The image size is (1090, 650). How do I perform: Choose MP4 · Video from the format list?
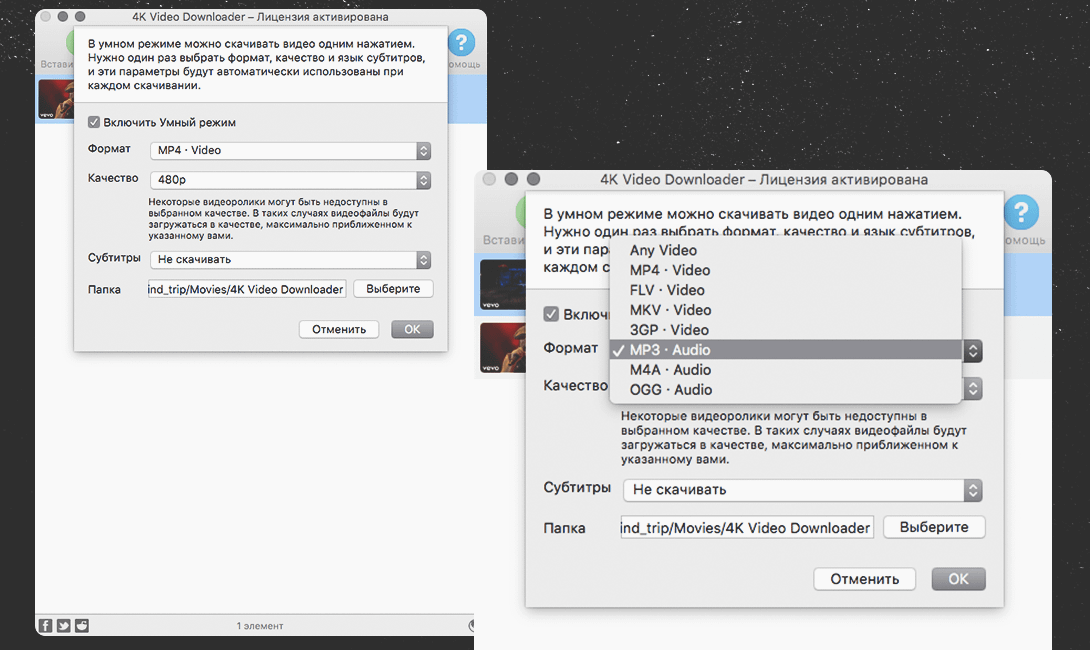tap(786, 270)
